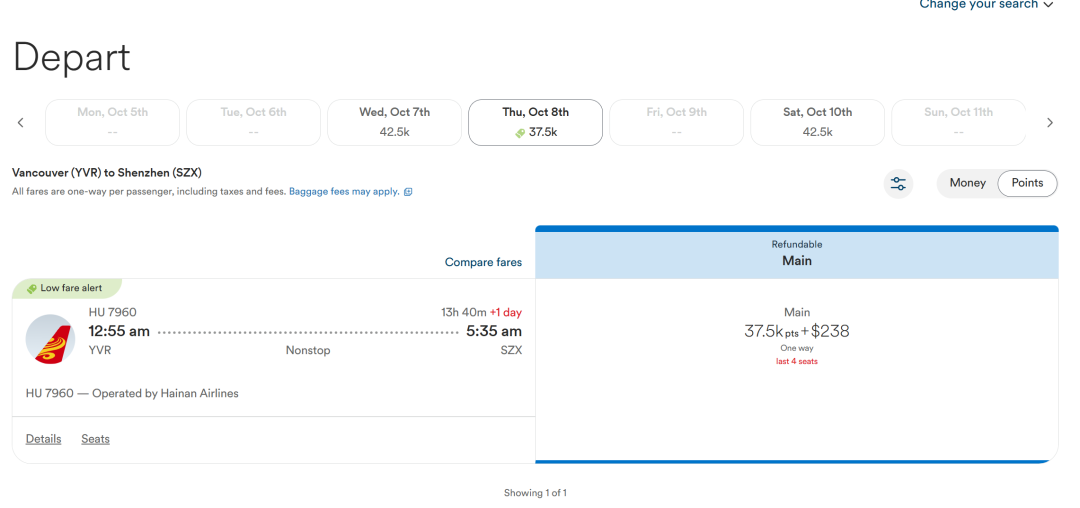Open the Seats view for HU 7960
Screen dimensions: 1080x508
click(x=95, y=439)
